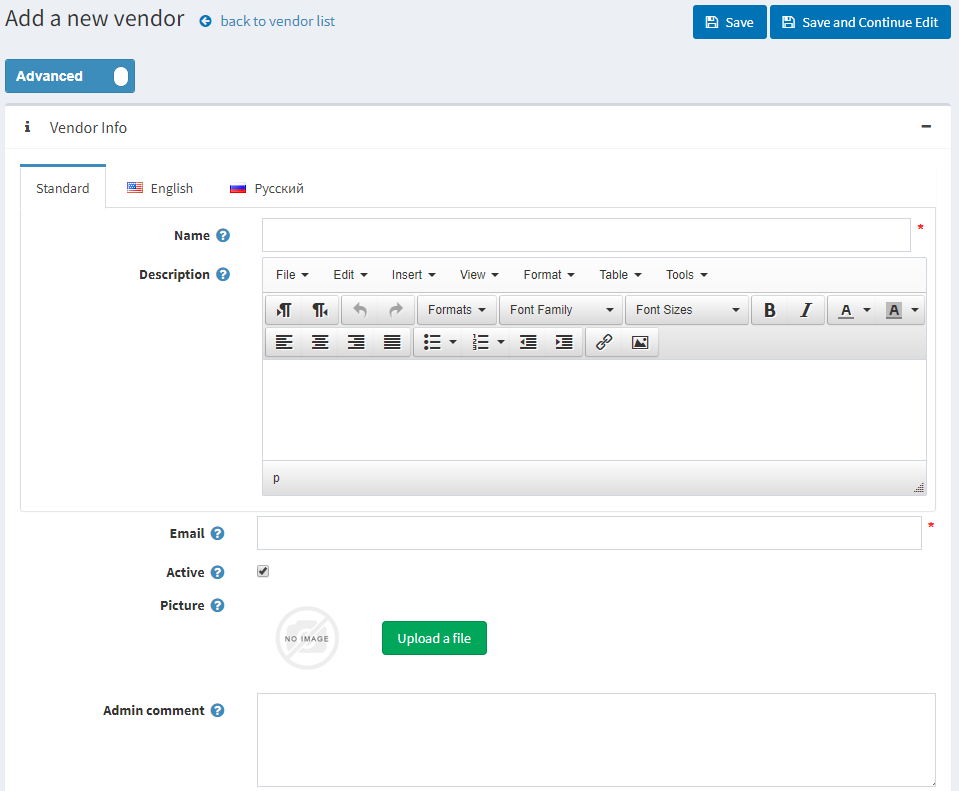
Task: Collapse the Vendor Info panel
Action: pos(926,127)
